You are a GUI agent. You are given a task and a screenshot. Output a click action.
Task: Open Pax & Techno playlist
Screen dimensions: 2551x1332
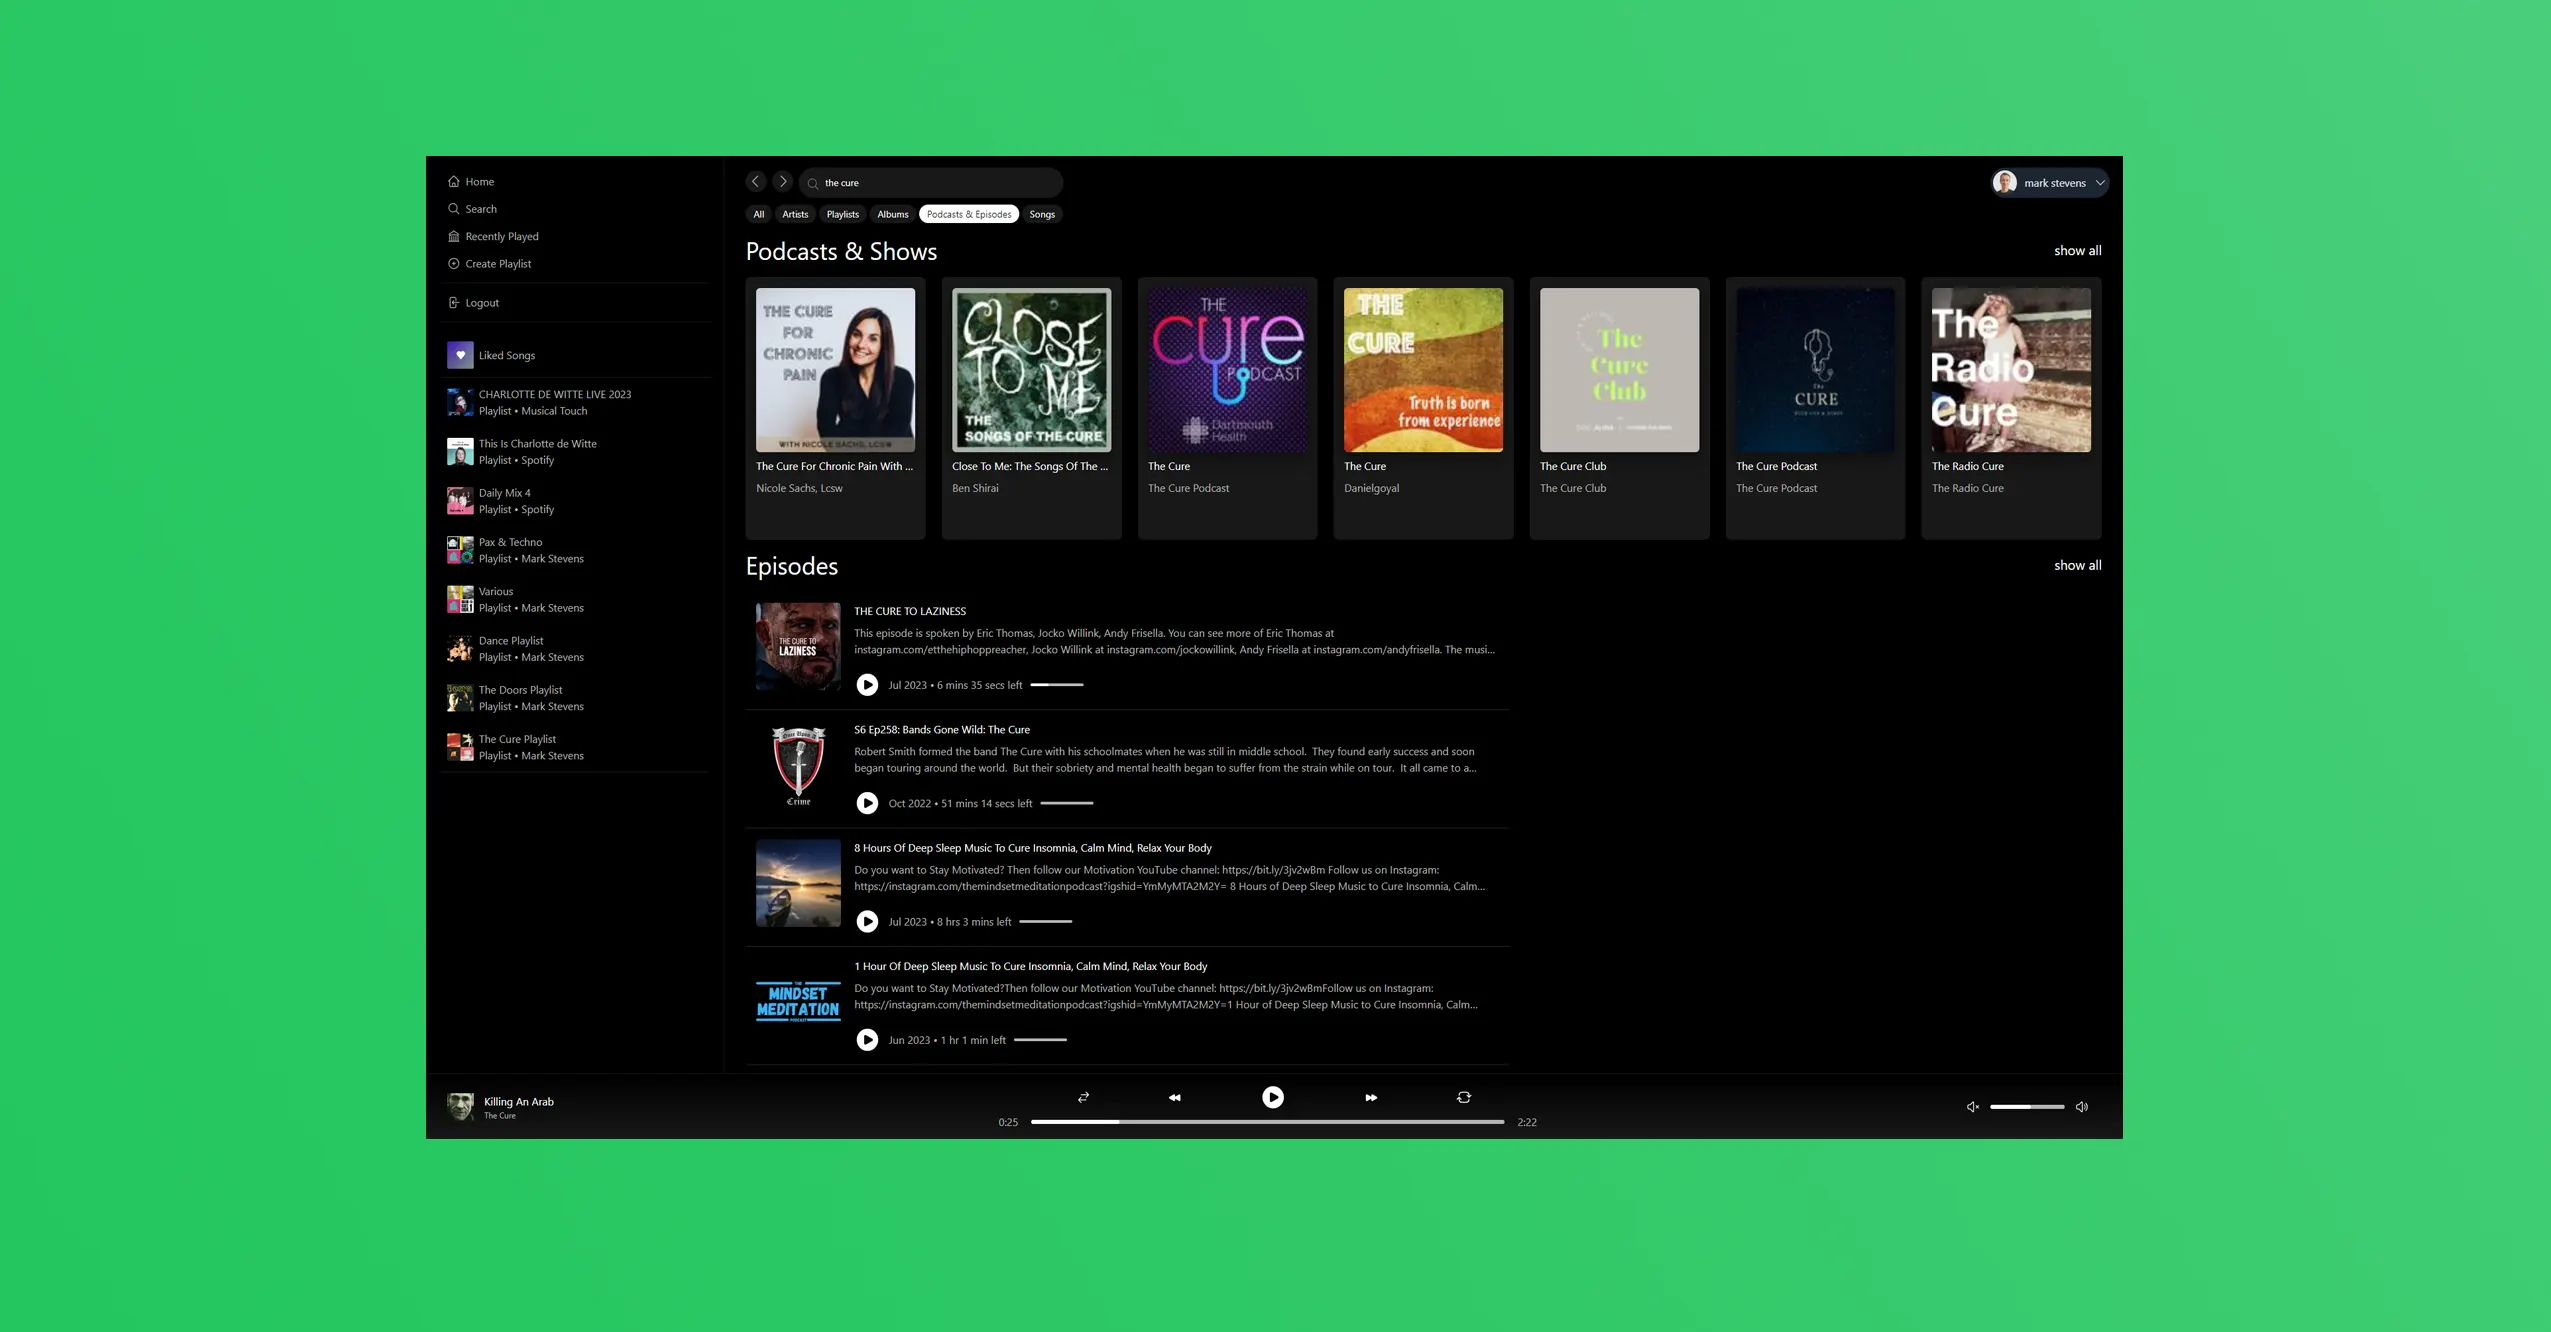pyautogui.click(x=575, y=550)
